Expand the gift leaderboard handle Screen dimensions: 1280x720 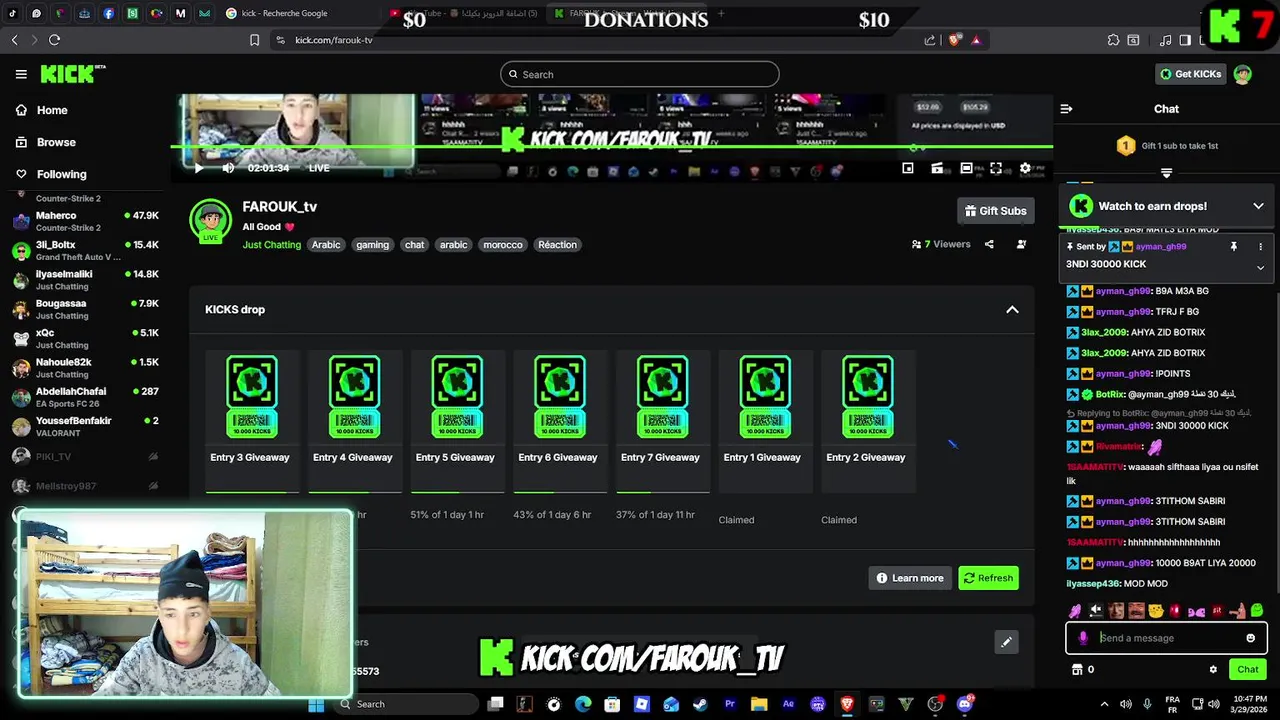1166,173
